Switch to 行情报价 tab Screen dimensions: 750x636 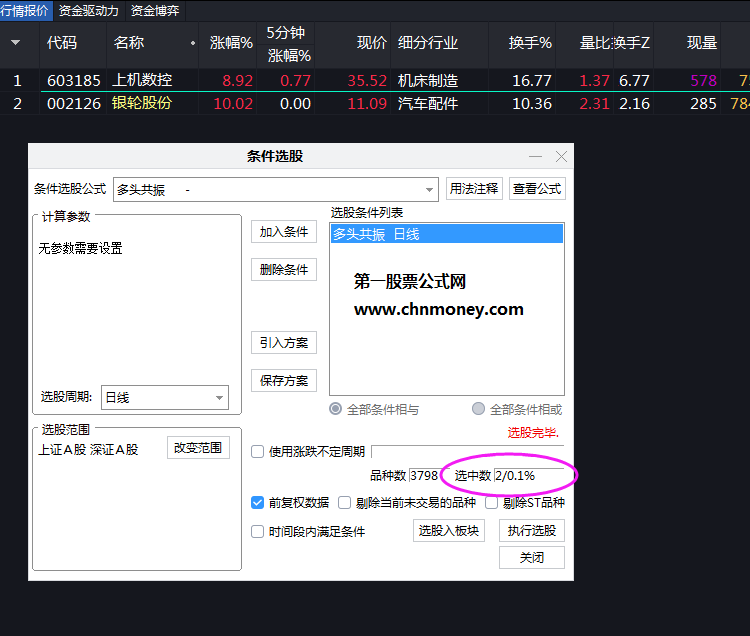(x=24, y=11)
